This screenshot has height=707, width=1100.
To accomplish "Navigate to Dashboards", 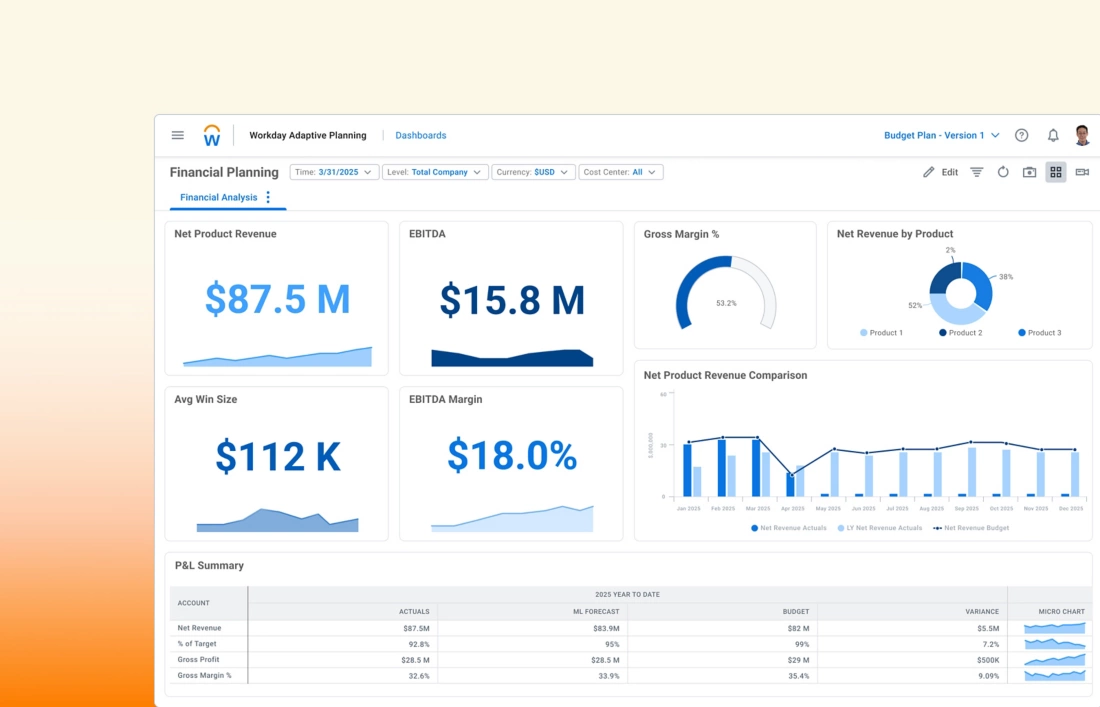I will pyautogui.click(x=420, y=135).
